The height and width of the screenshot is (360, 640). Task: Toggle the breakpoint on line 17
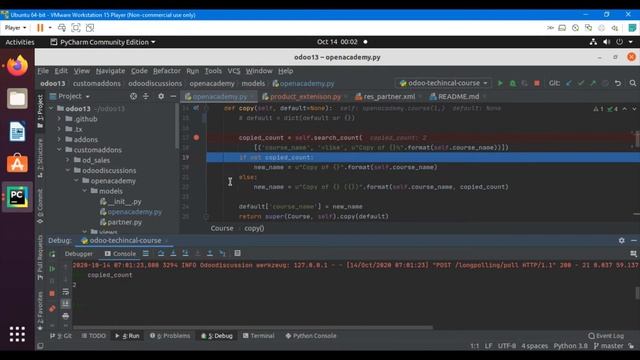coord(196,138)
